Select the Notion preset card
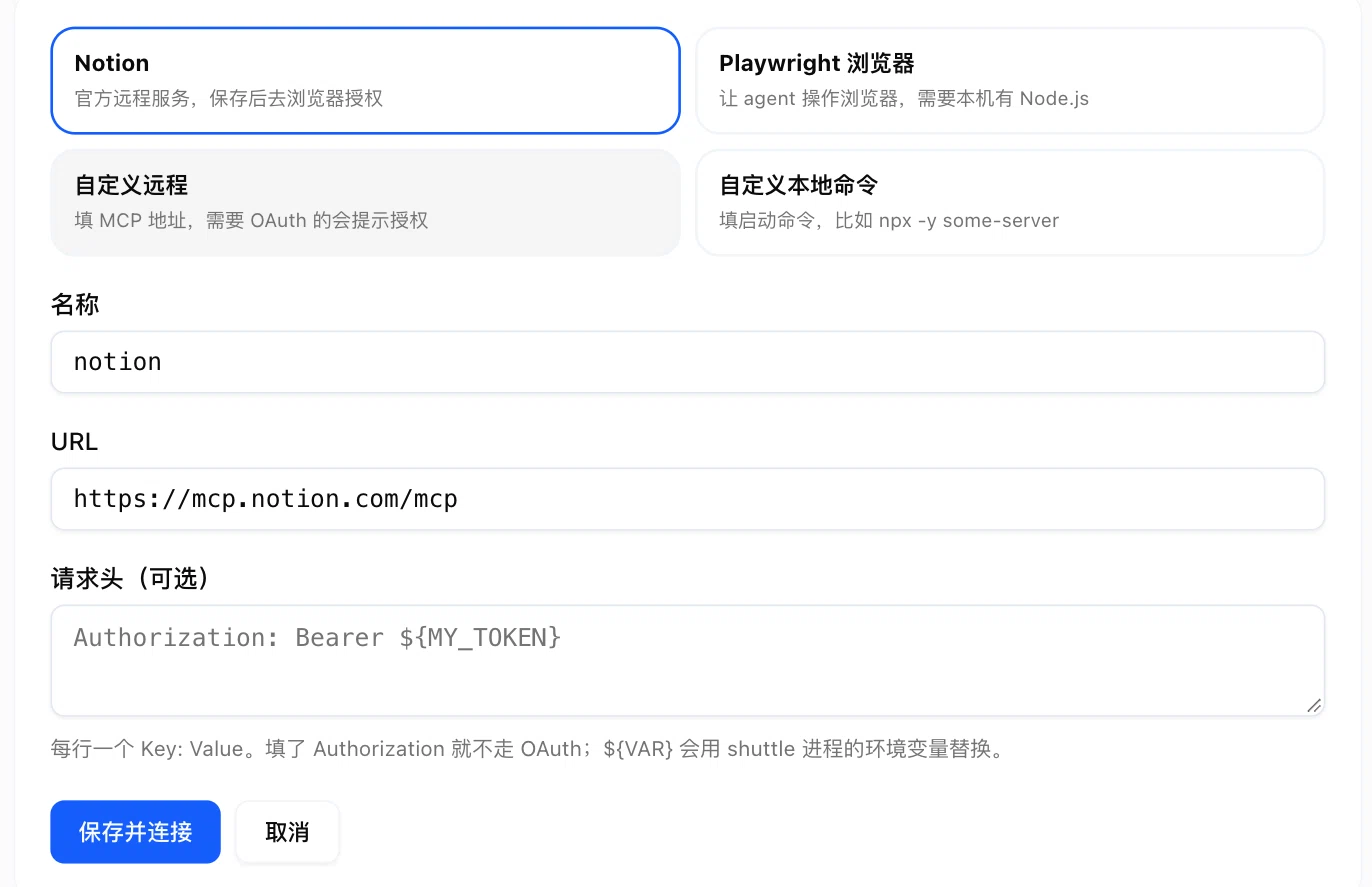 (x=365, y=80)
